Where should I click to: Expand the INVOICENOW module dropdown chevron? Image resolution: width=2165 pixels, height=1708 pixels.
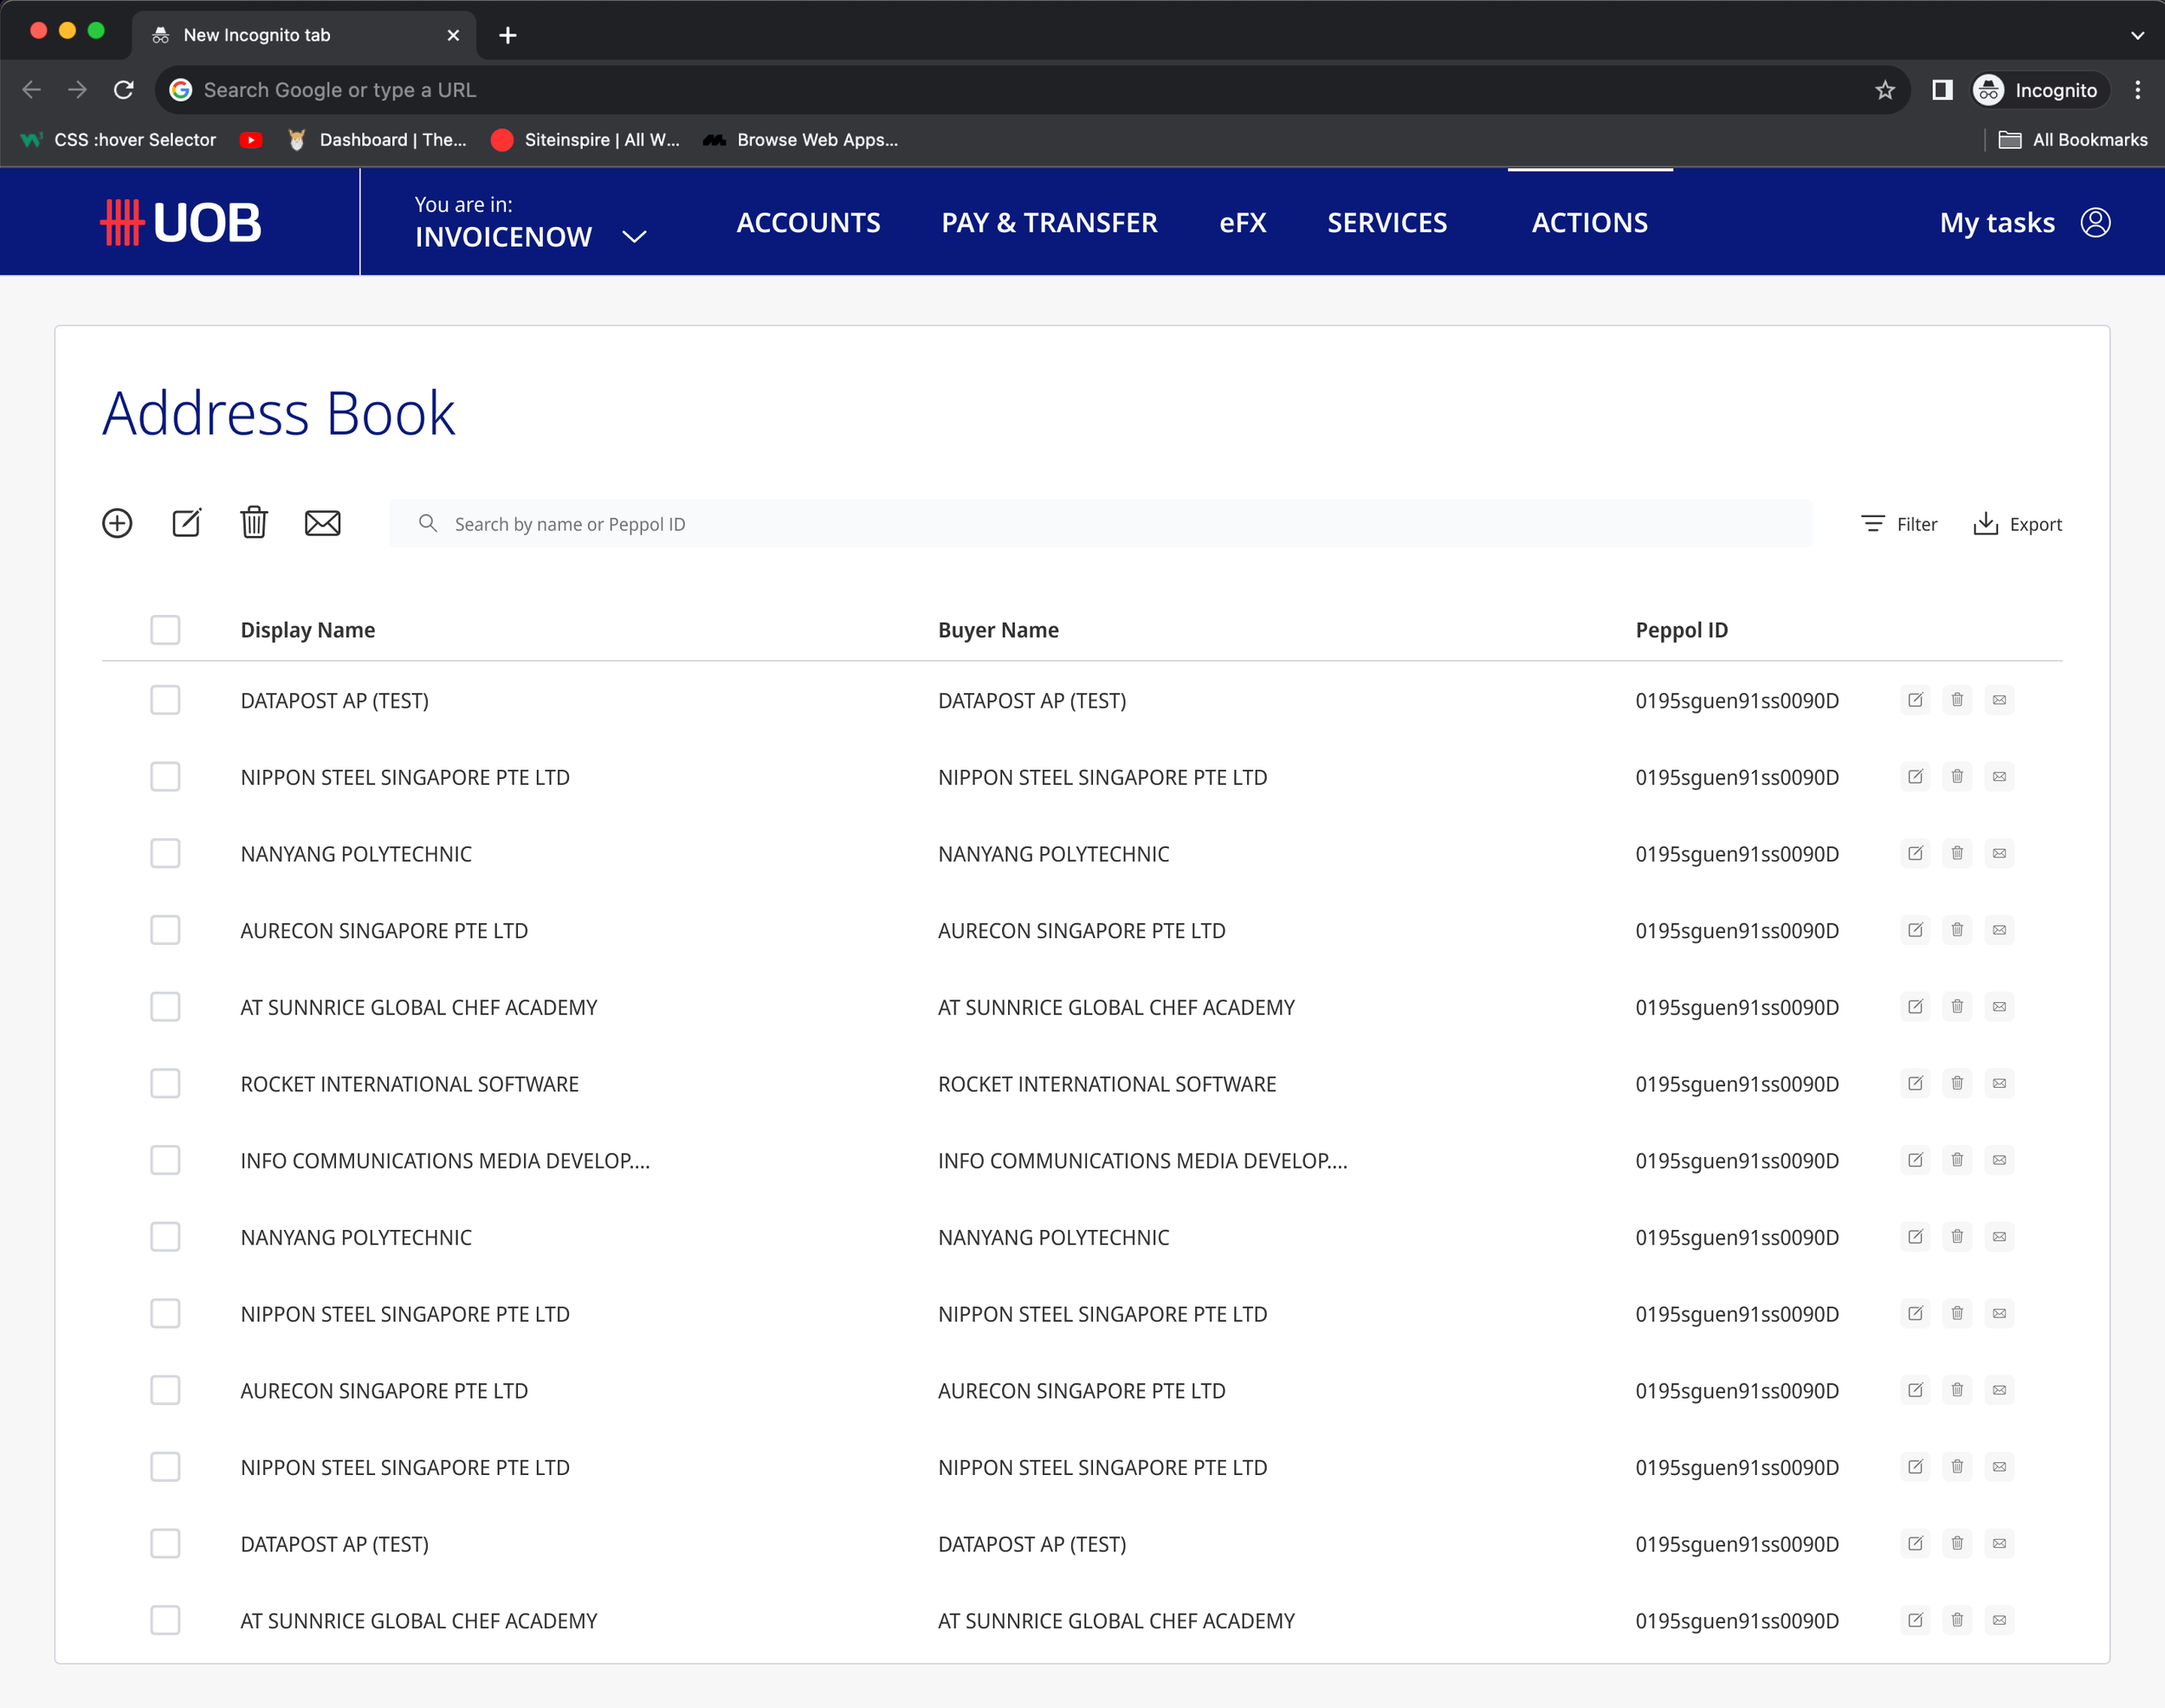coord(634,237)
